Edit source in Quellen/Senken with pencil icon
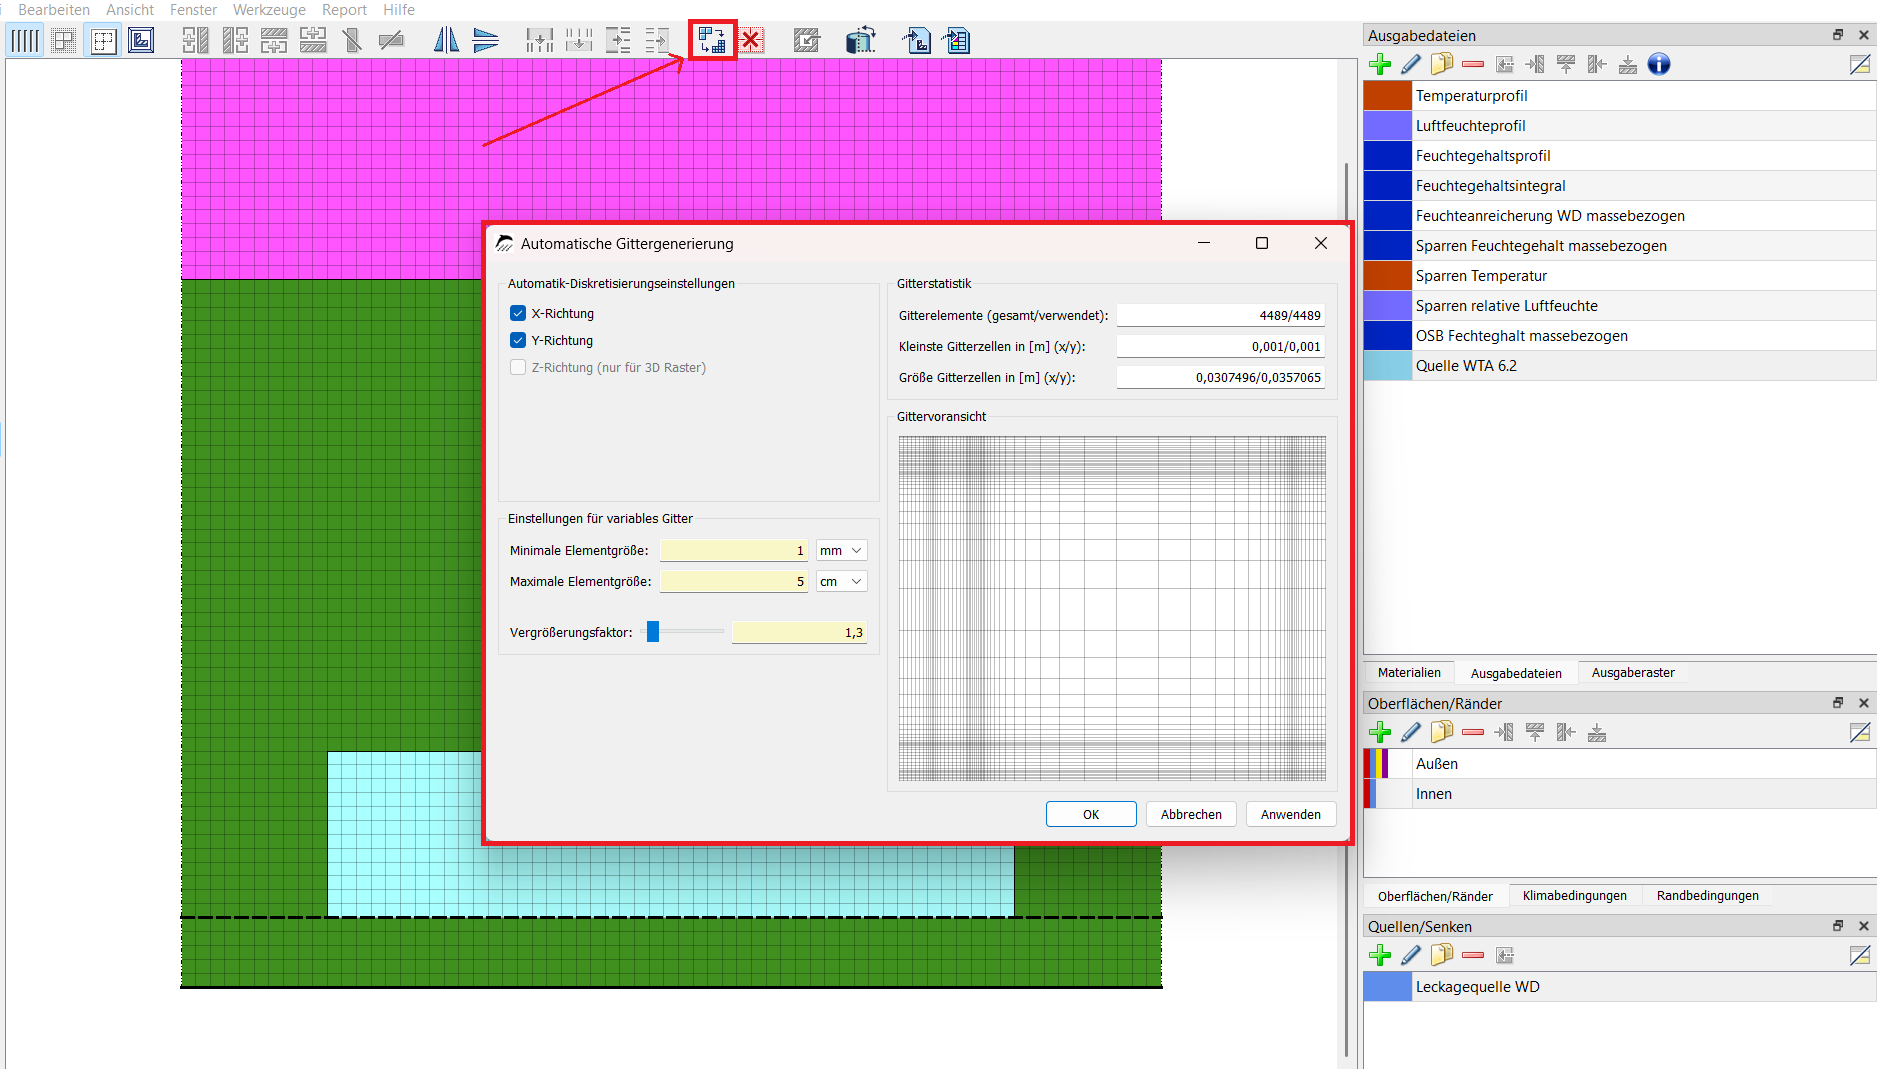 [1410, 955]
